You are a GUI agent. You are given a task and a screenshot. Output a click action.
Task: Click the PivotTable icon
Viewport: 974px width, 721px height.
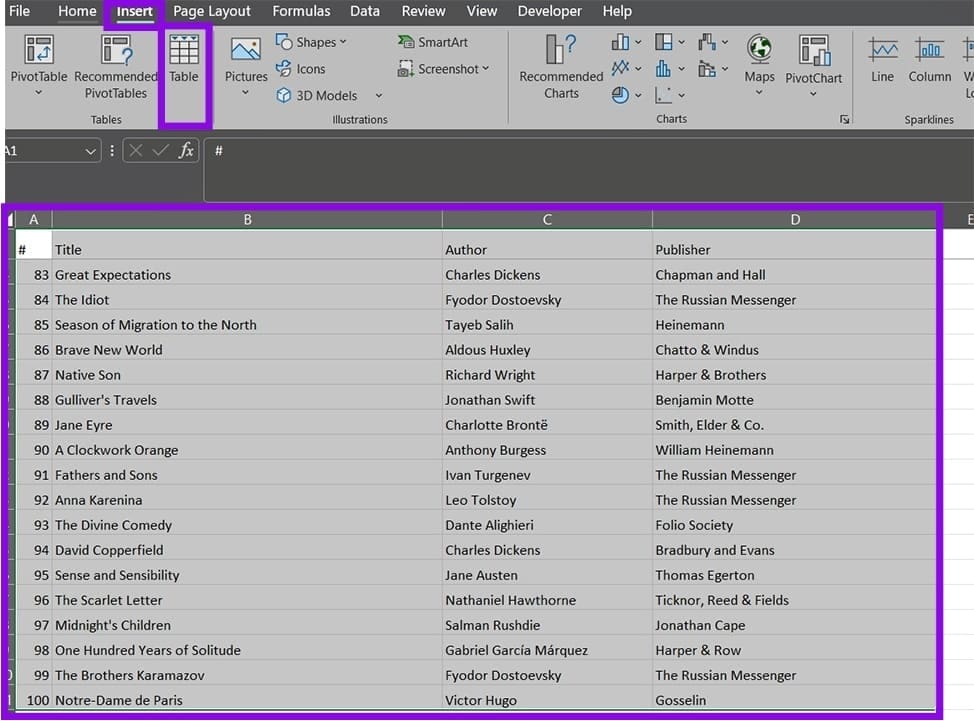[39, 50]
